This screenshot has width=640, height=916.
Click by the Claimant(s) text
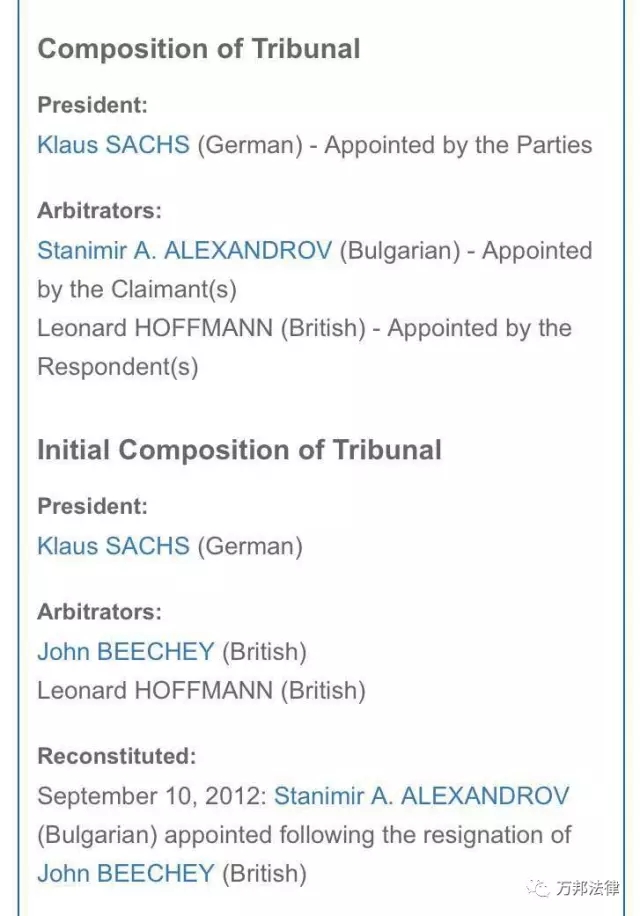point(137,289)
